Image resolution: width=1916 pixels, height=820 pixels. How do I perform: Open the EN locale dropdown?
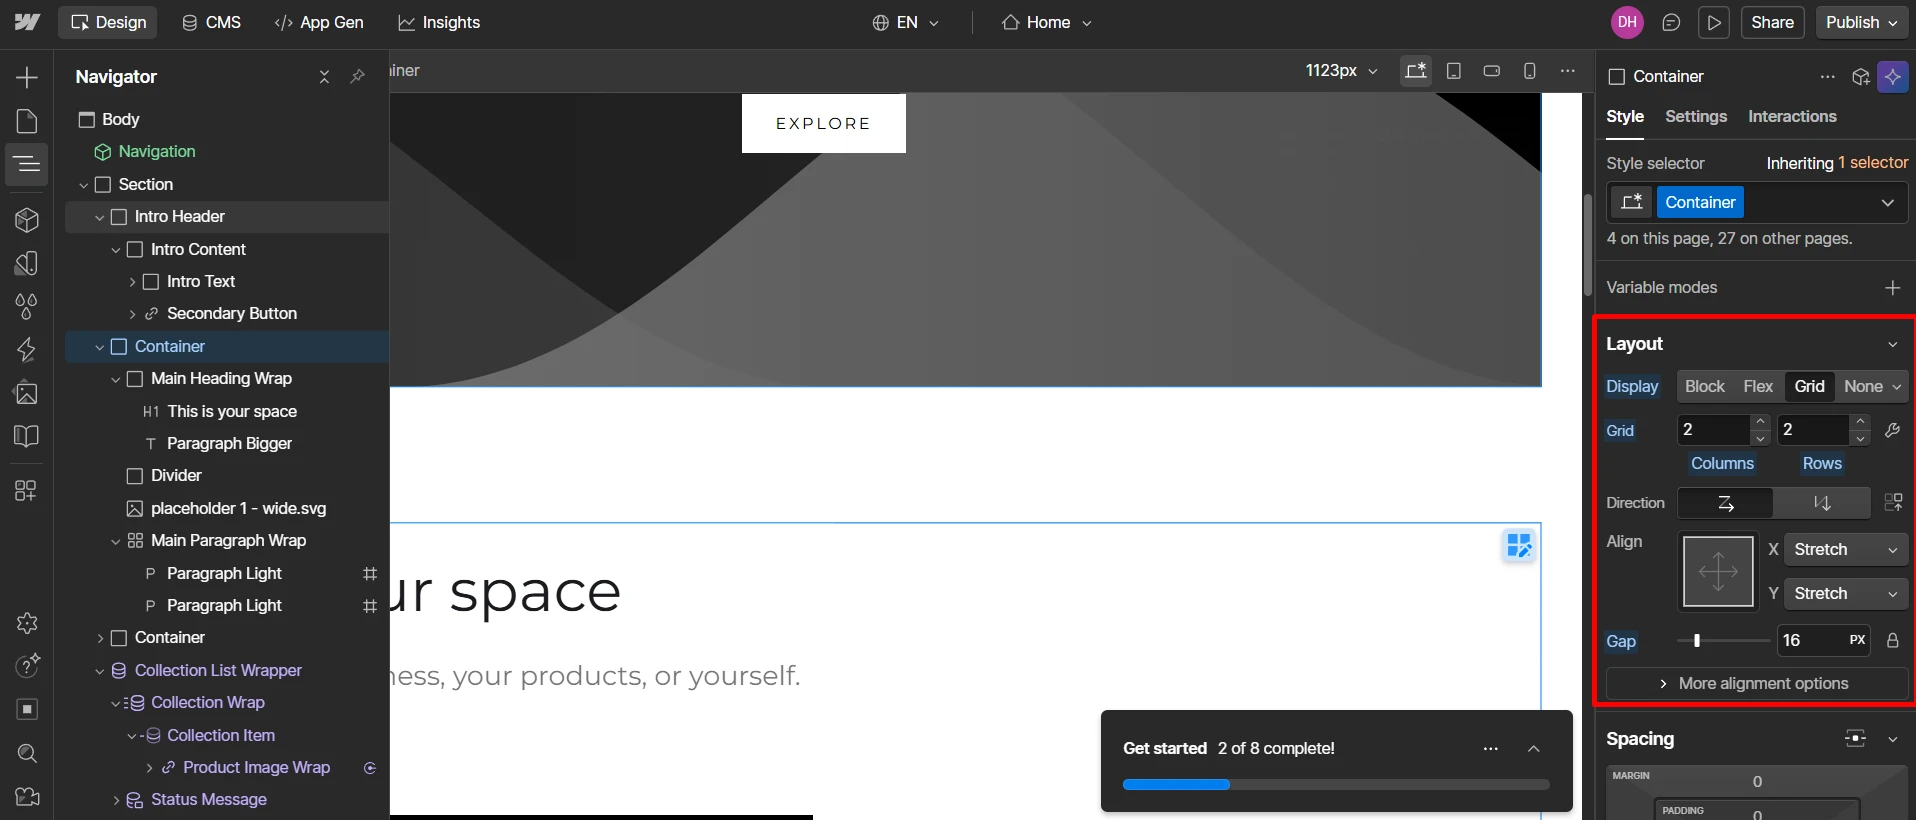[x=905, y=22]
